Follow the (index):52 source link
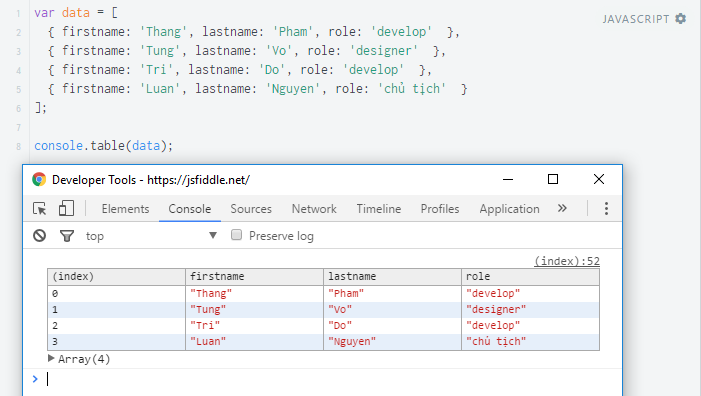701x396 pixels. tap(567, 261)
